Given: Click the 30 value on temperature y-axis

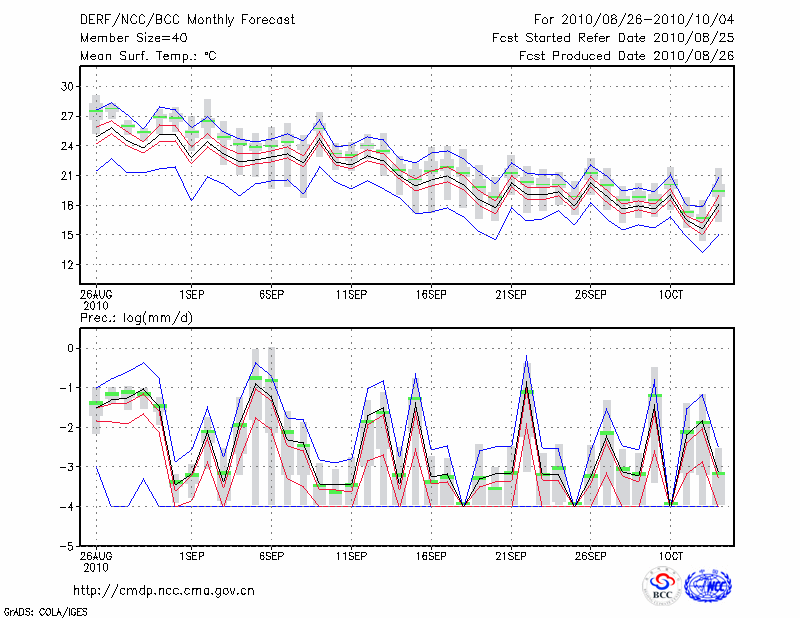Looking at the screenshot, I should point(69,87).
